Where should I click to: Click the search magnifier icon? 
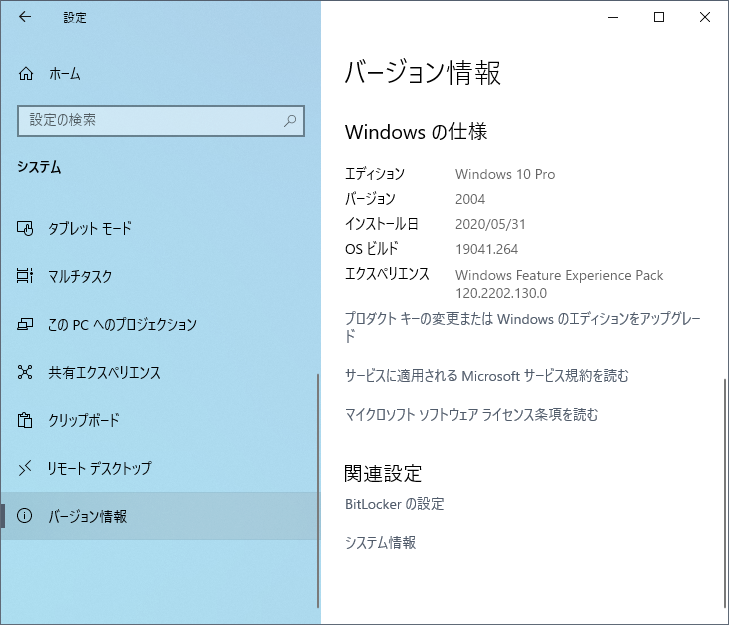290,121
